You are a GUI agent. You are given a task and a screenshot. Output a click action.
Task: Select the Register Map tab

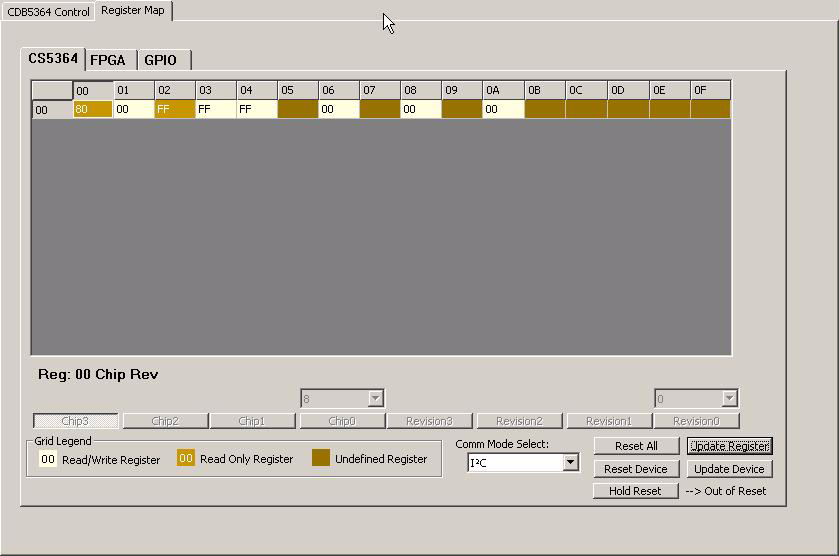133,10
